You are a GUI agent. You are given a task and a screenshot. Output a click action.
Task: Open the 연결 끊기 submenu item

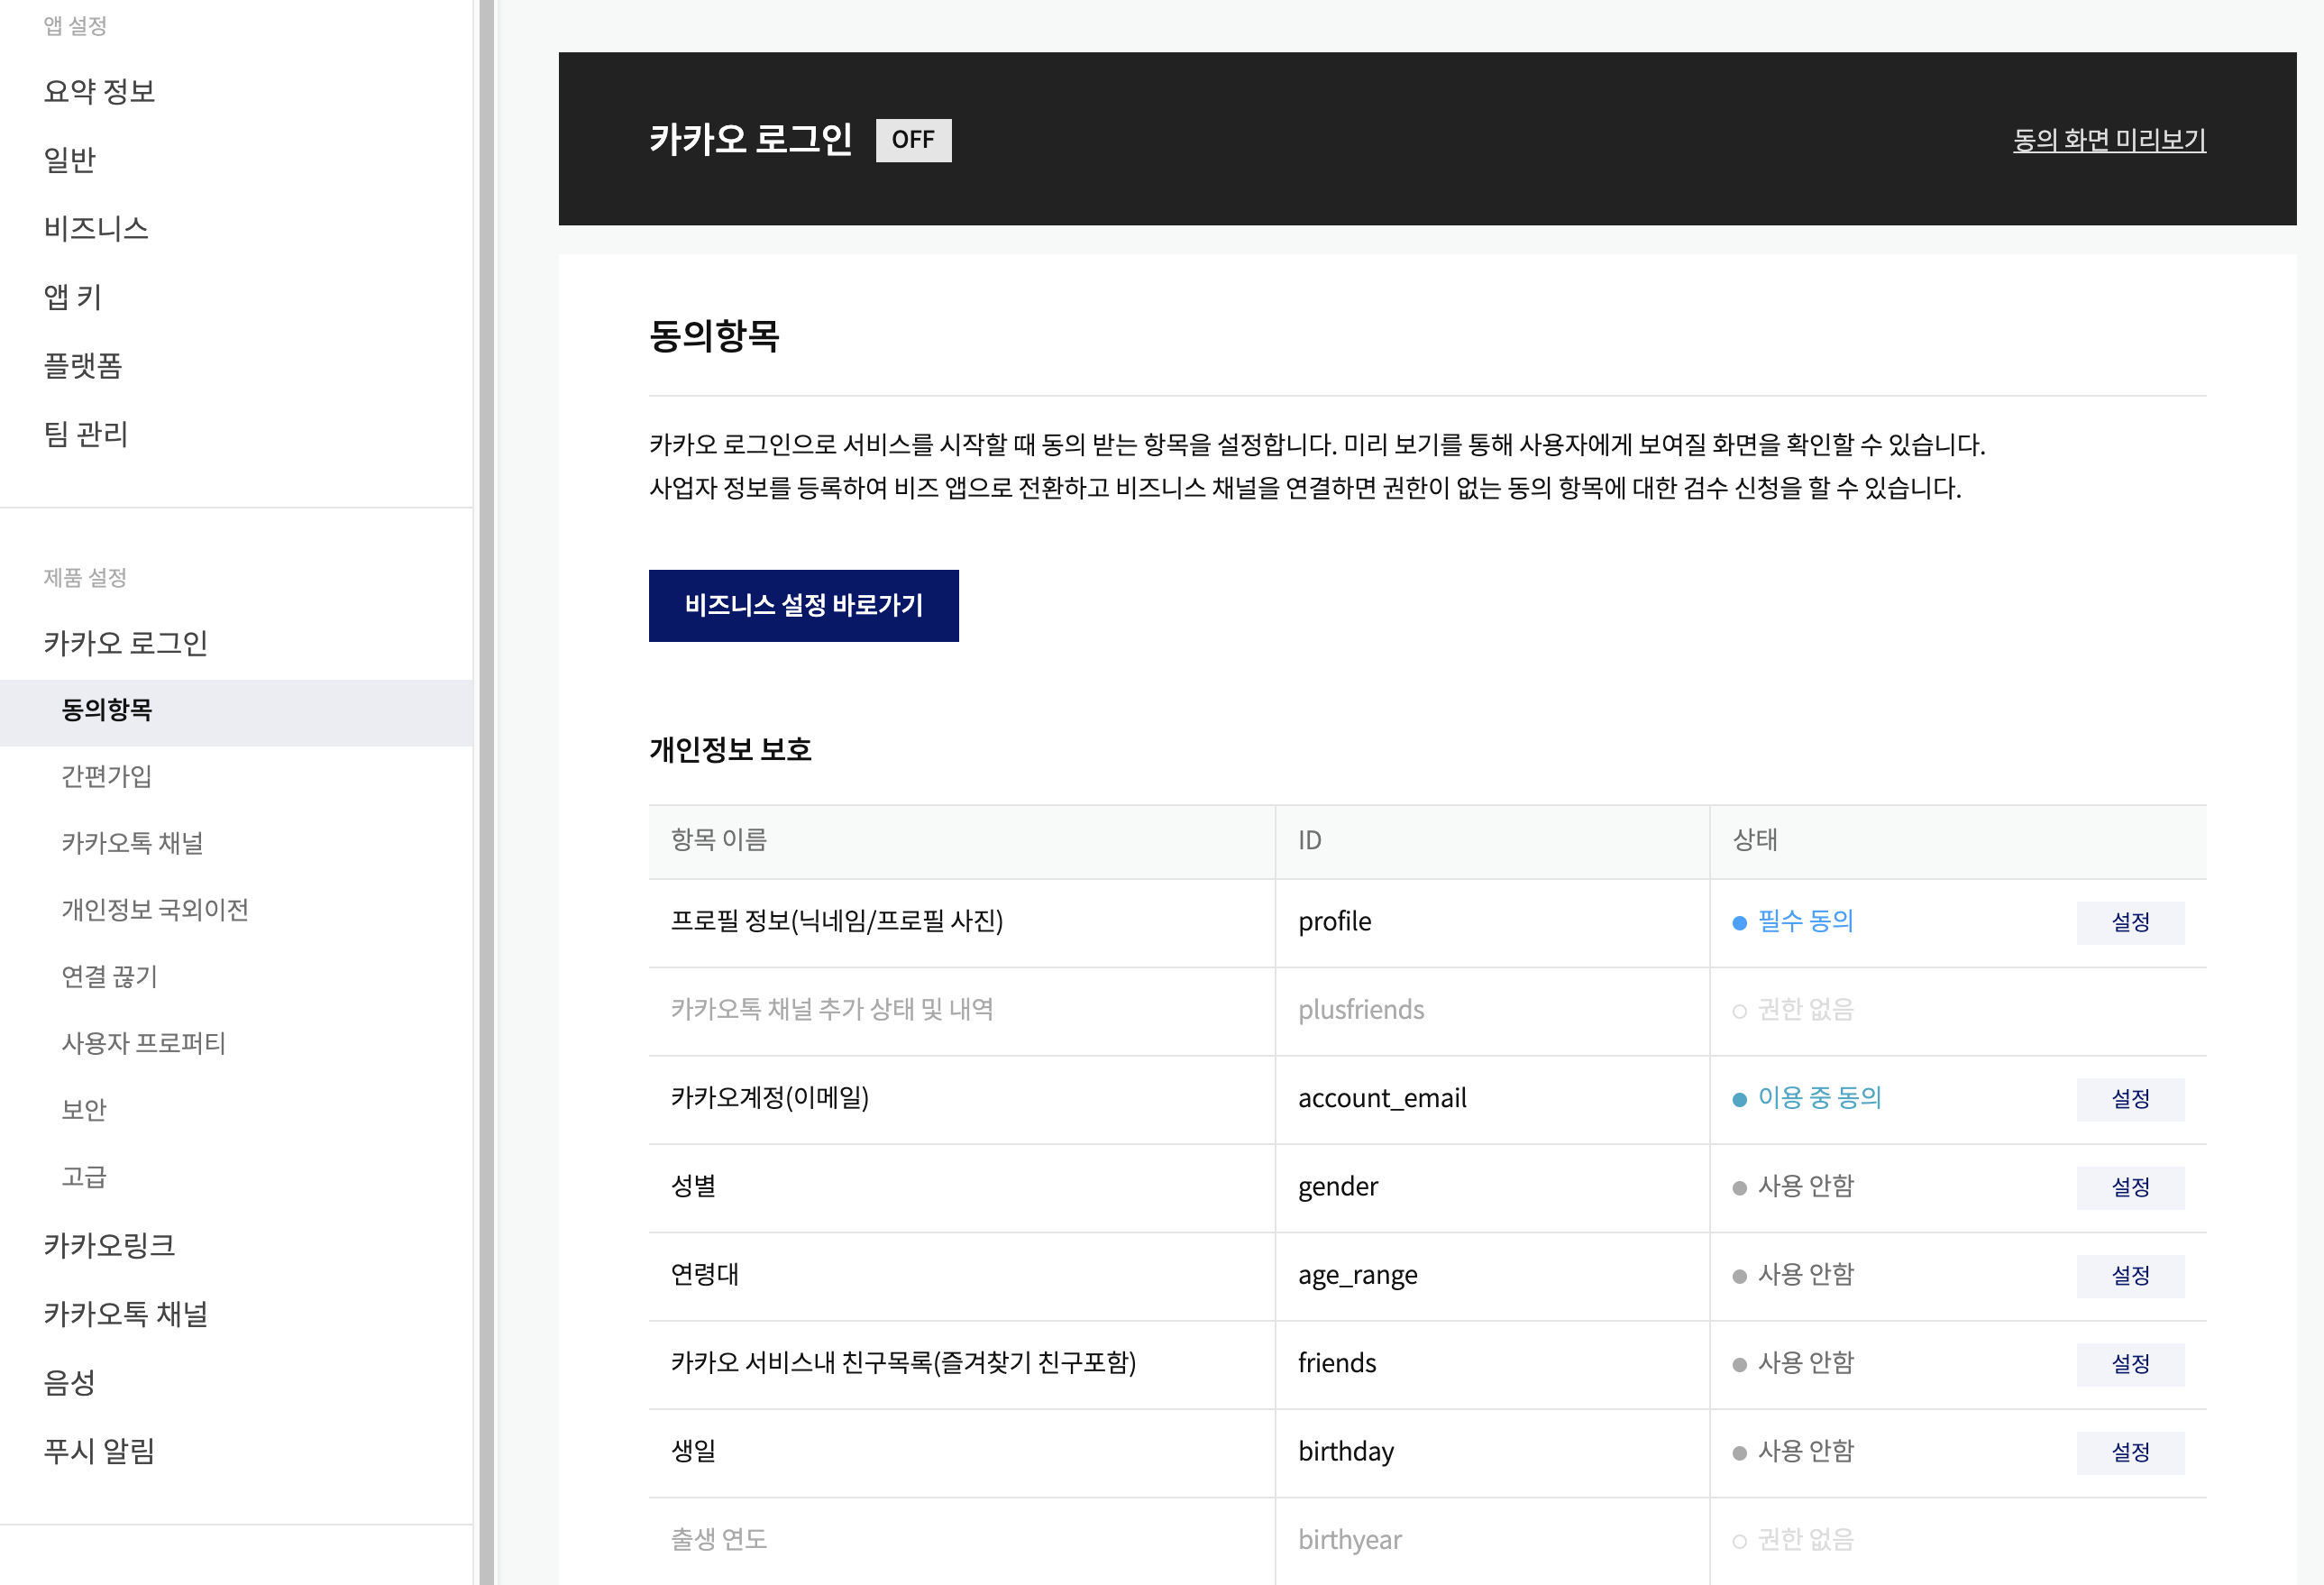pyautogui.click(x=109, y=977)
